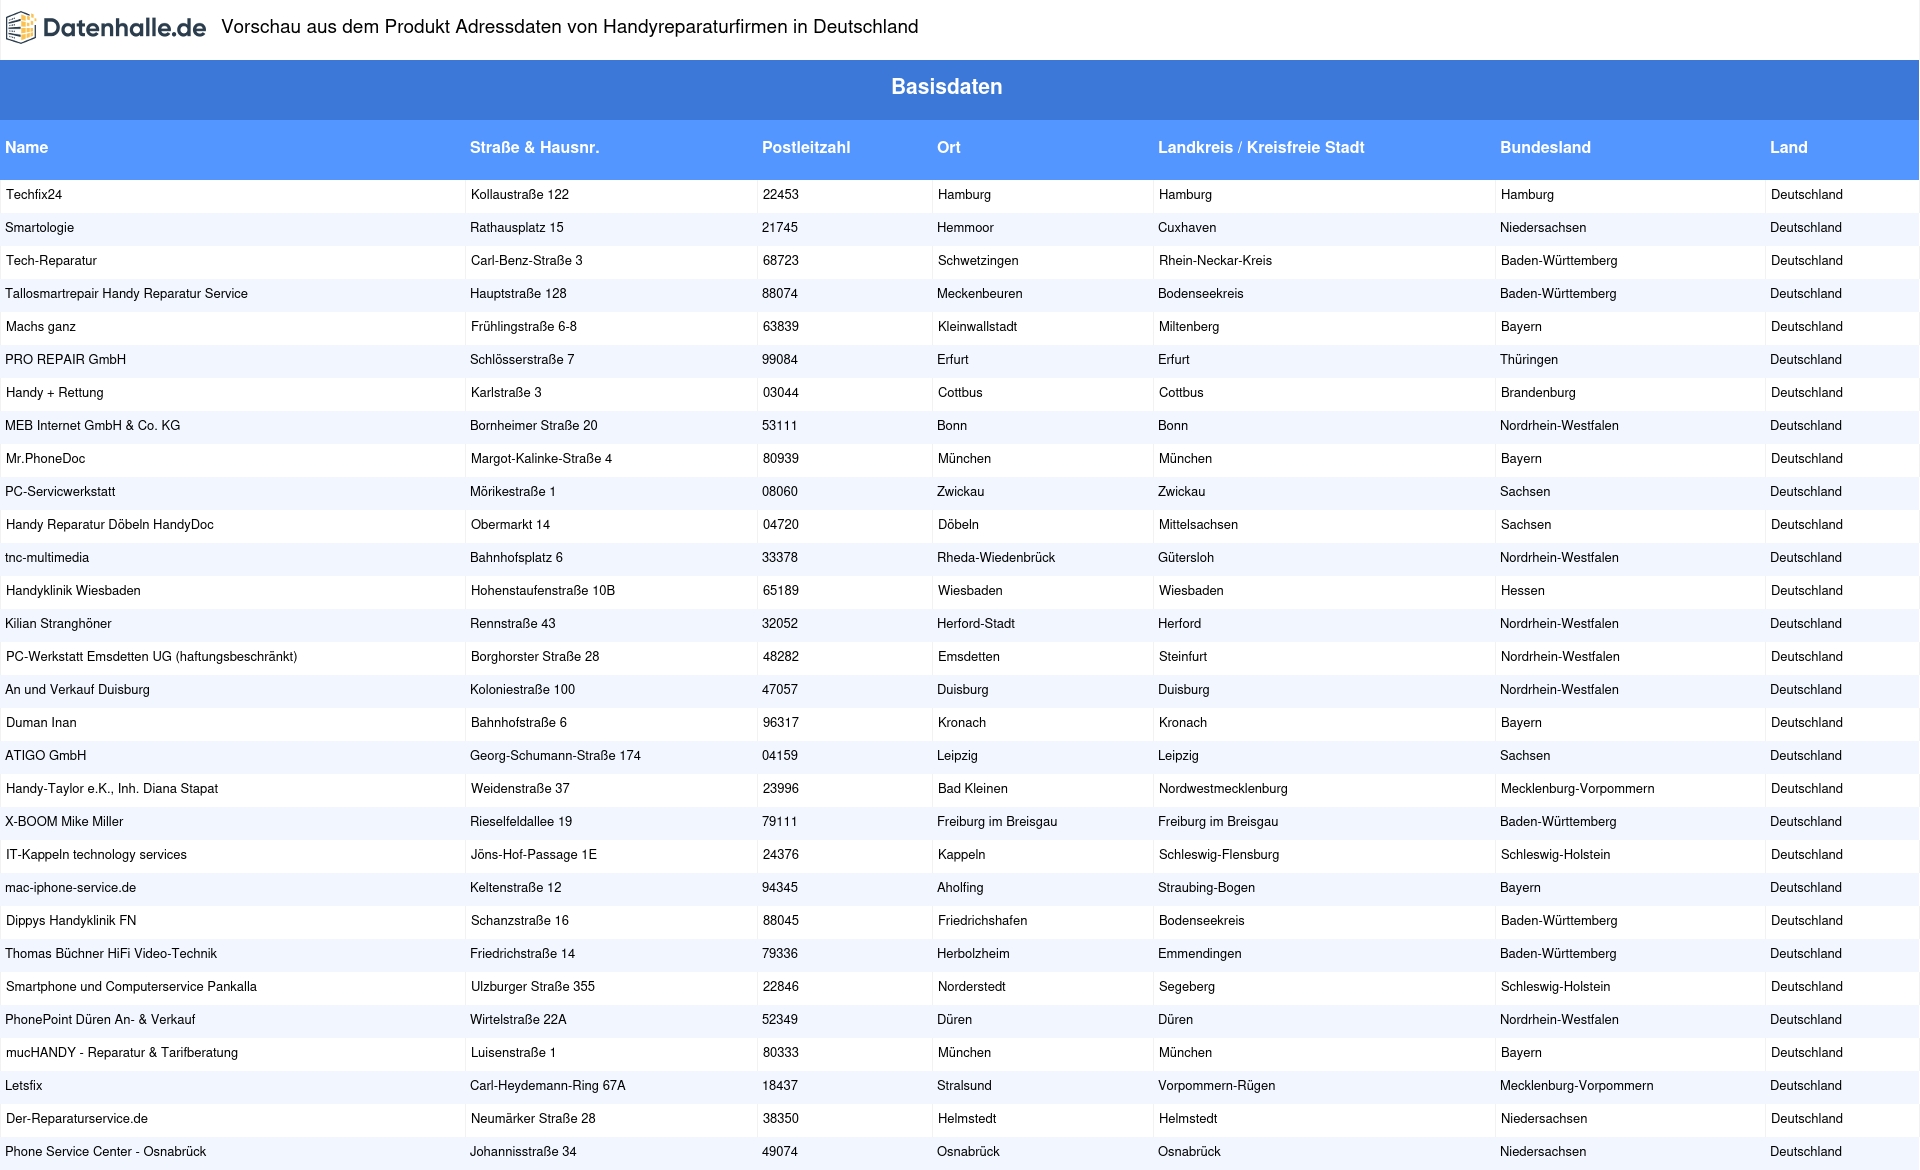Image resolution: width=1920 pixels, height=1170 pixels.
Task: Click postal code 49074
Action: coord(780,1152)
